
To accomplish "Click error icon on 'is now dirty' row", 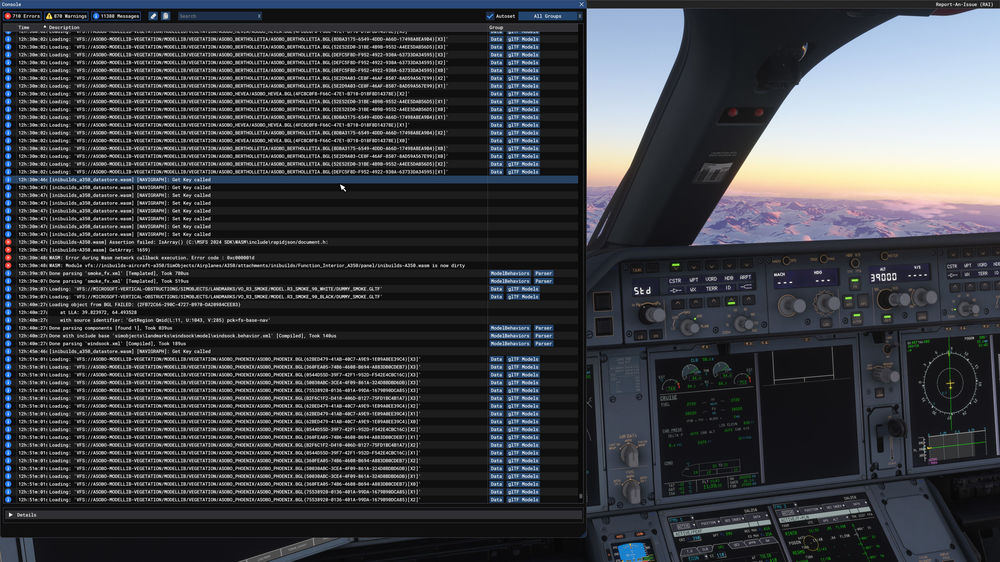I will pyautogui.click(x=8, y=265).
